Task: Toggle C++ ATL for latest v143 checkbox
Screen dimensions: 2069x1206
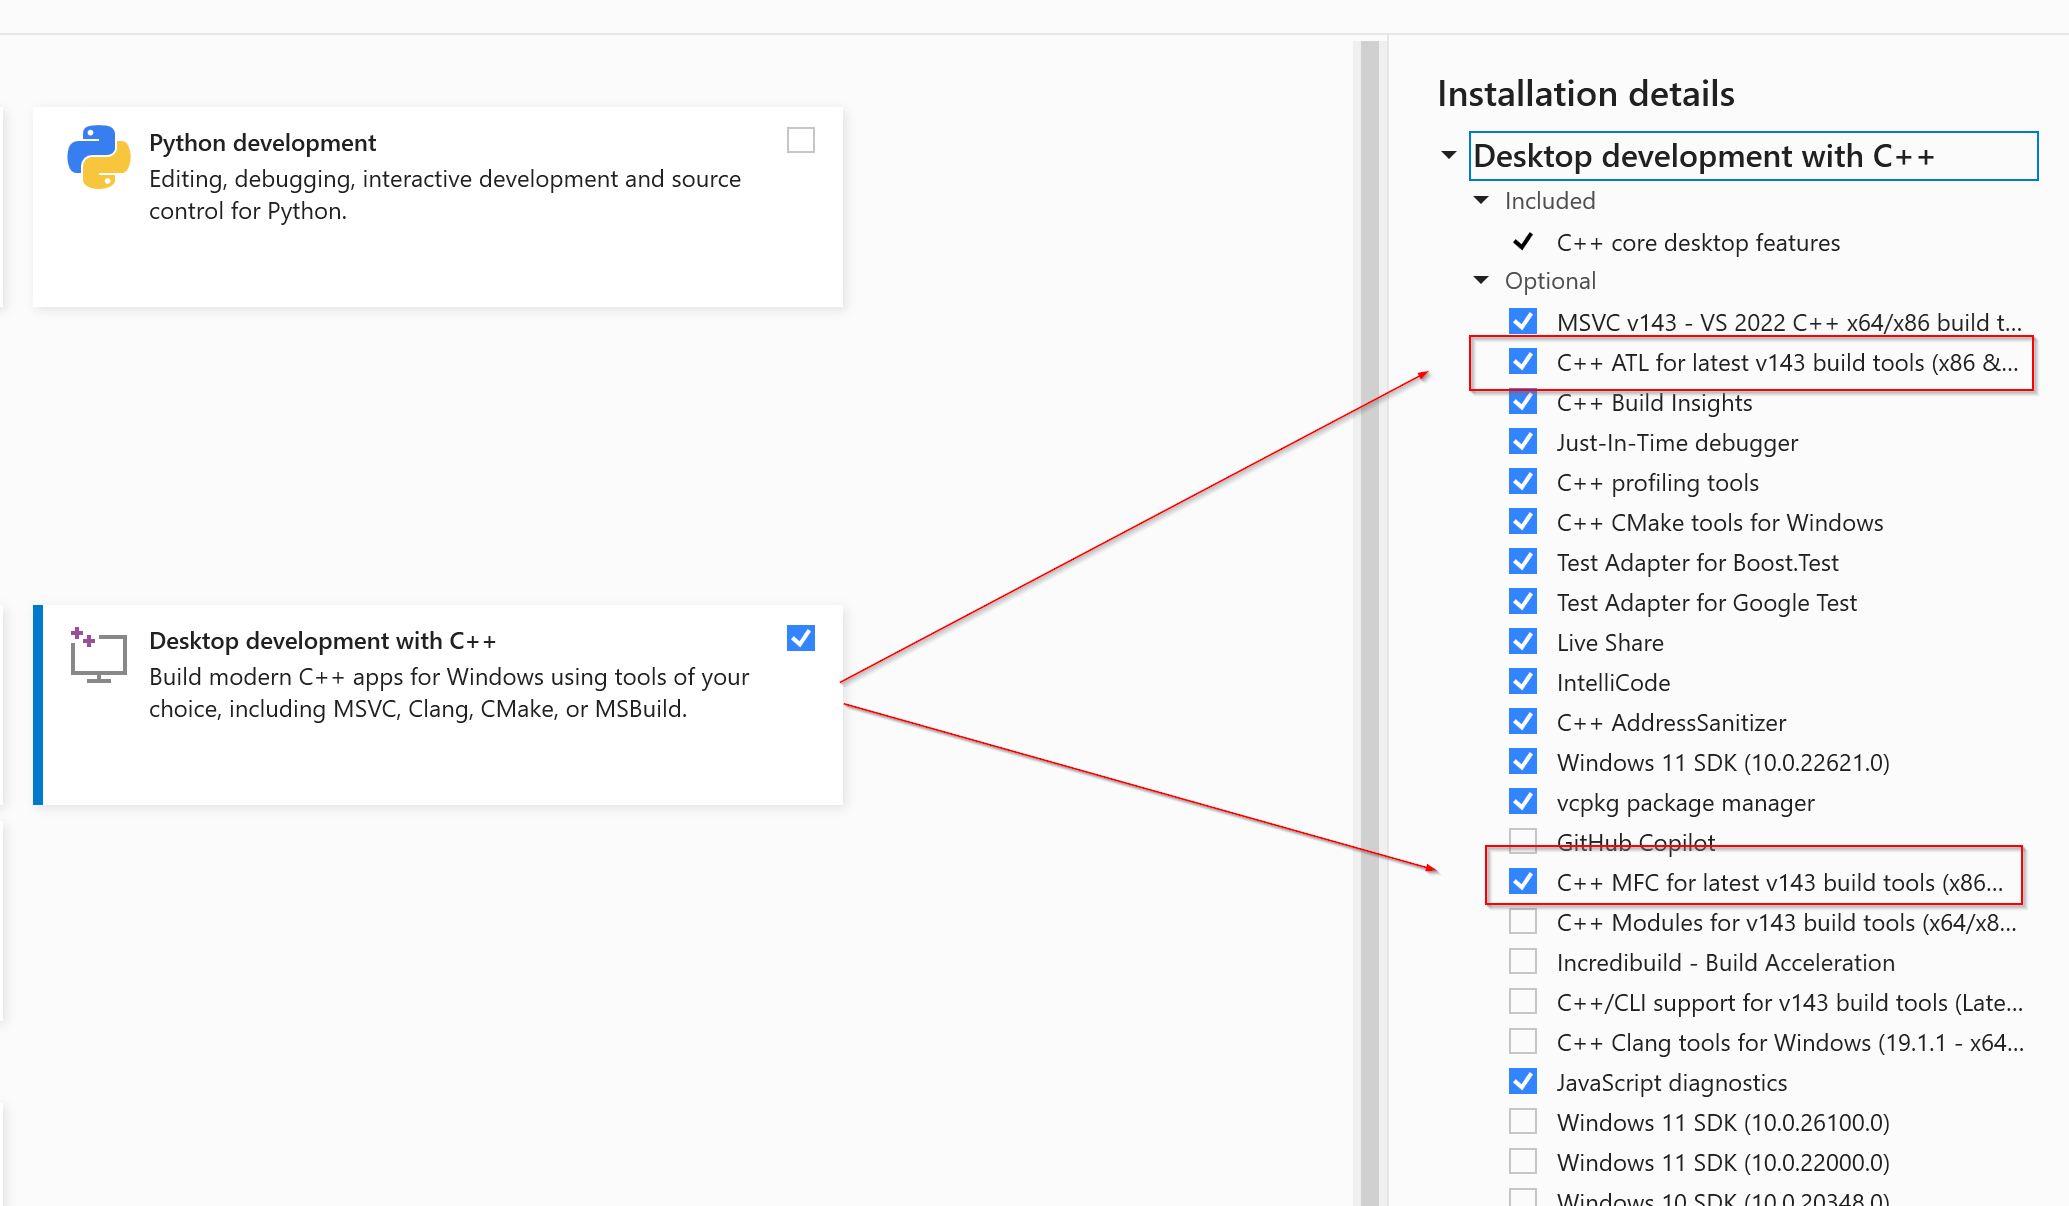Action: coord(1523,361)
